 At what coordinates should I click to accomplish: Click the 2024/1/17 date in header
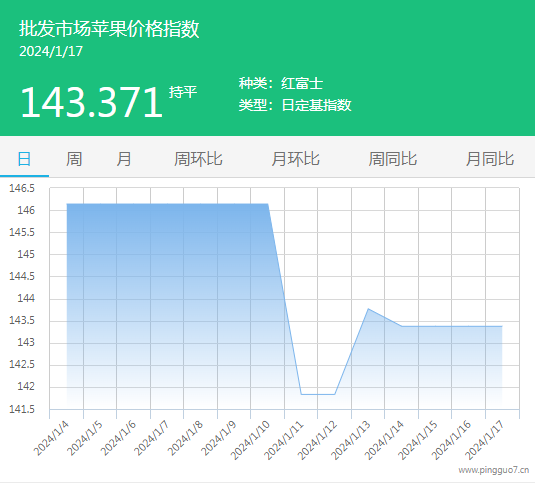(51, 52)
